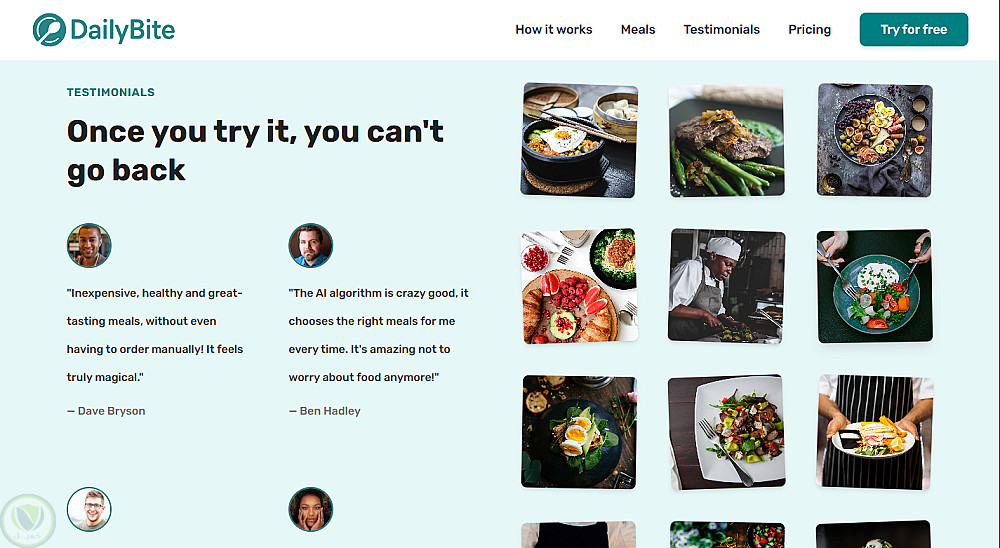
Task: Click the DailyBite brand name text
Action: click(122, 30)
